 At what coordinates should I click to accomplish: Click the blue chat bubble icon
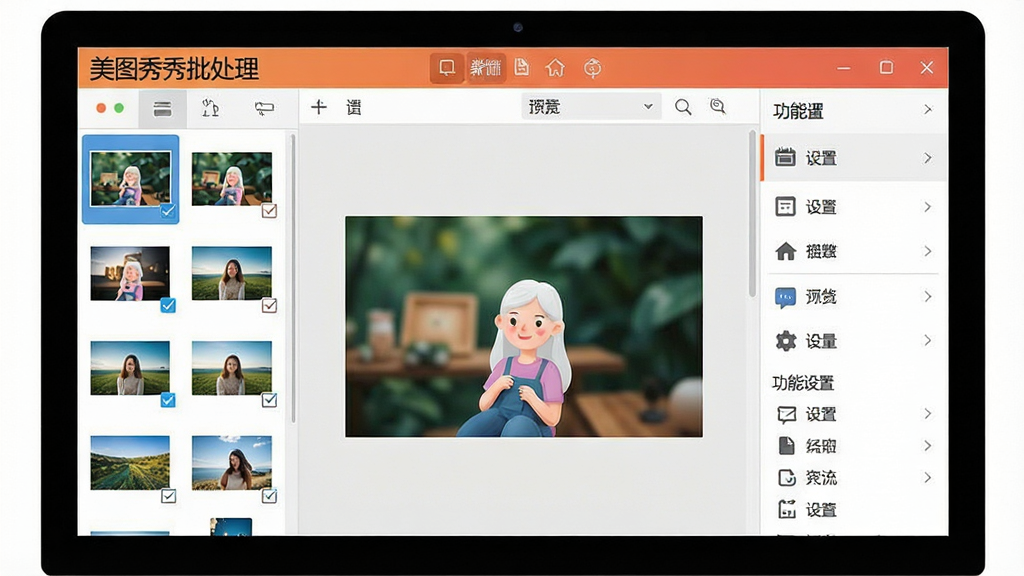click(785, 298)
